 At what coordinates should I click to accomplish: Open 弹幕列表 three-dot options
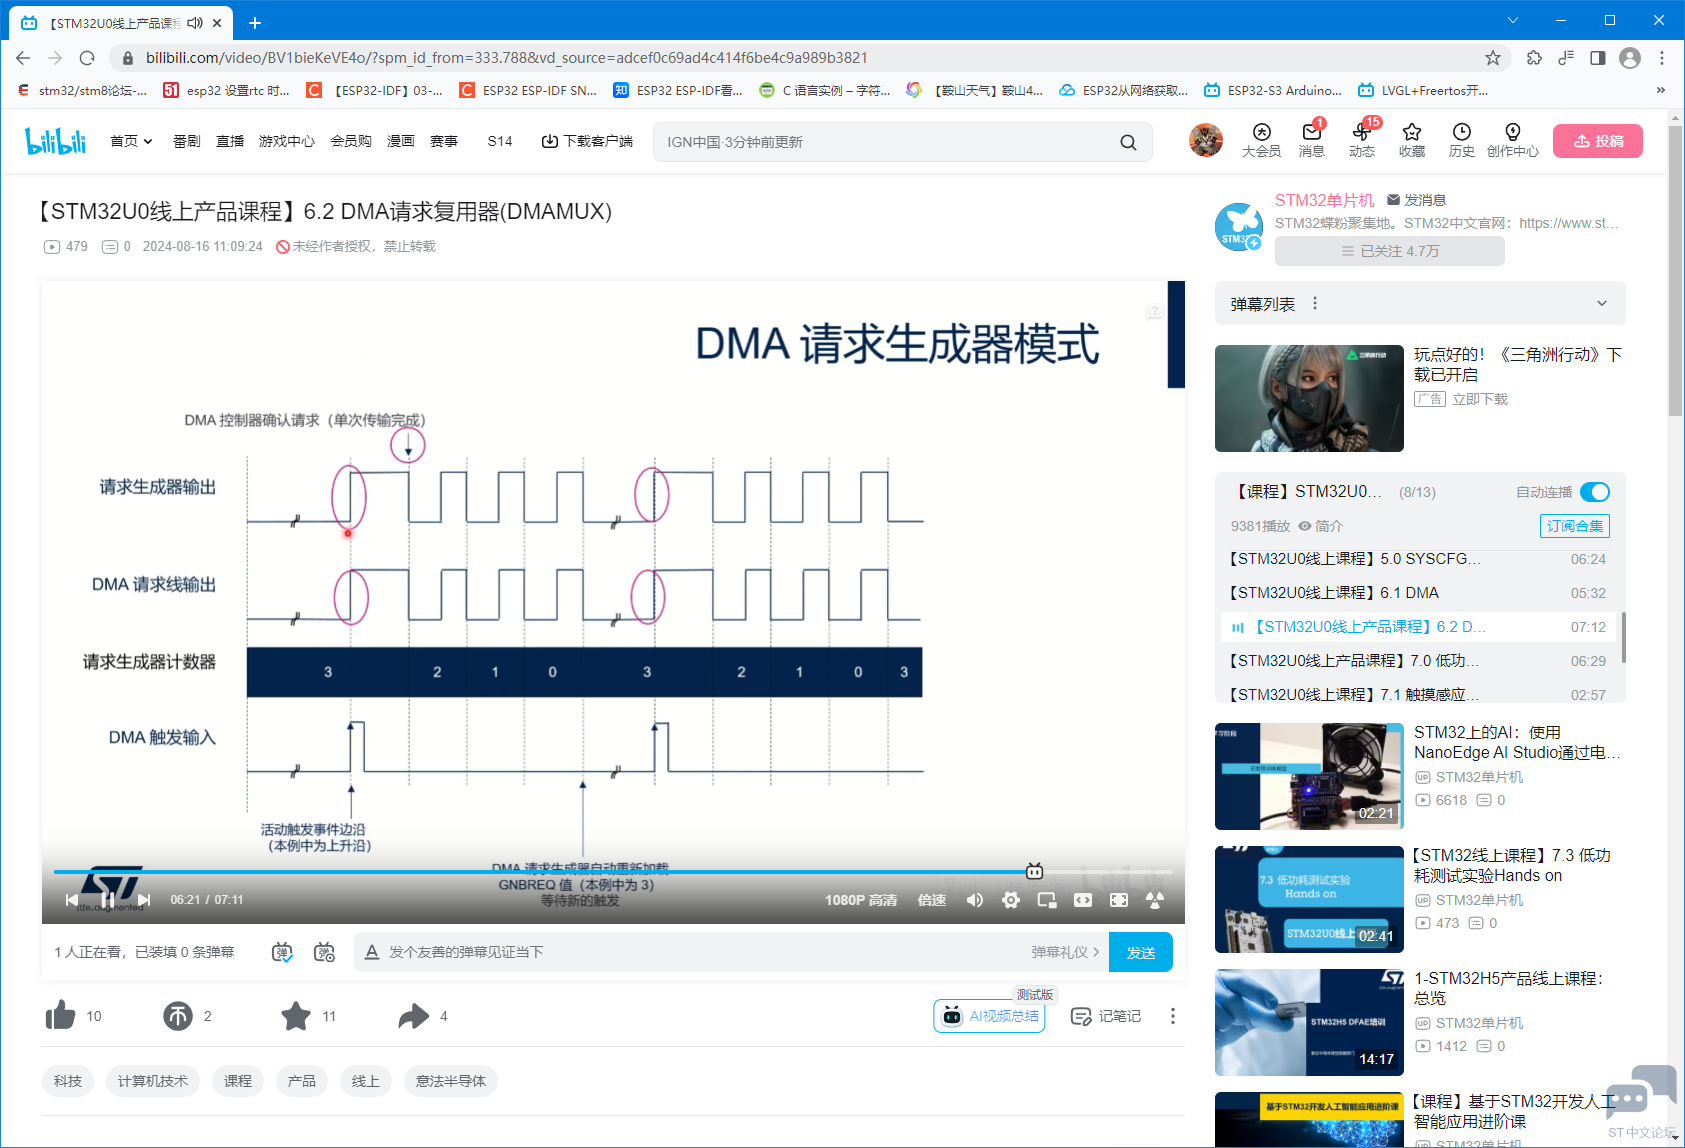click(x=1315, y=304)
